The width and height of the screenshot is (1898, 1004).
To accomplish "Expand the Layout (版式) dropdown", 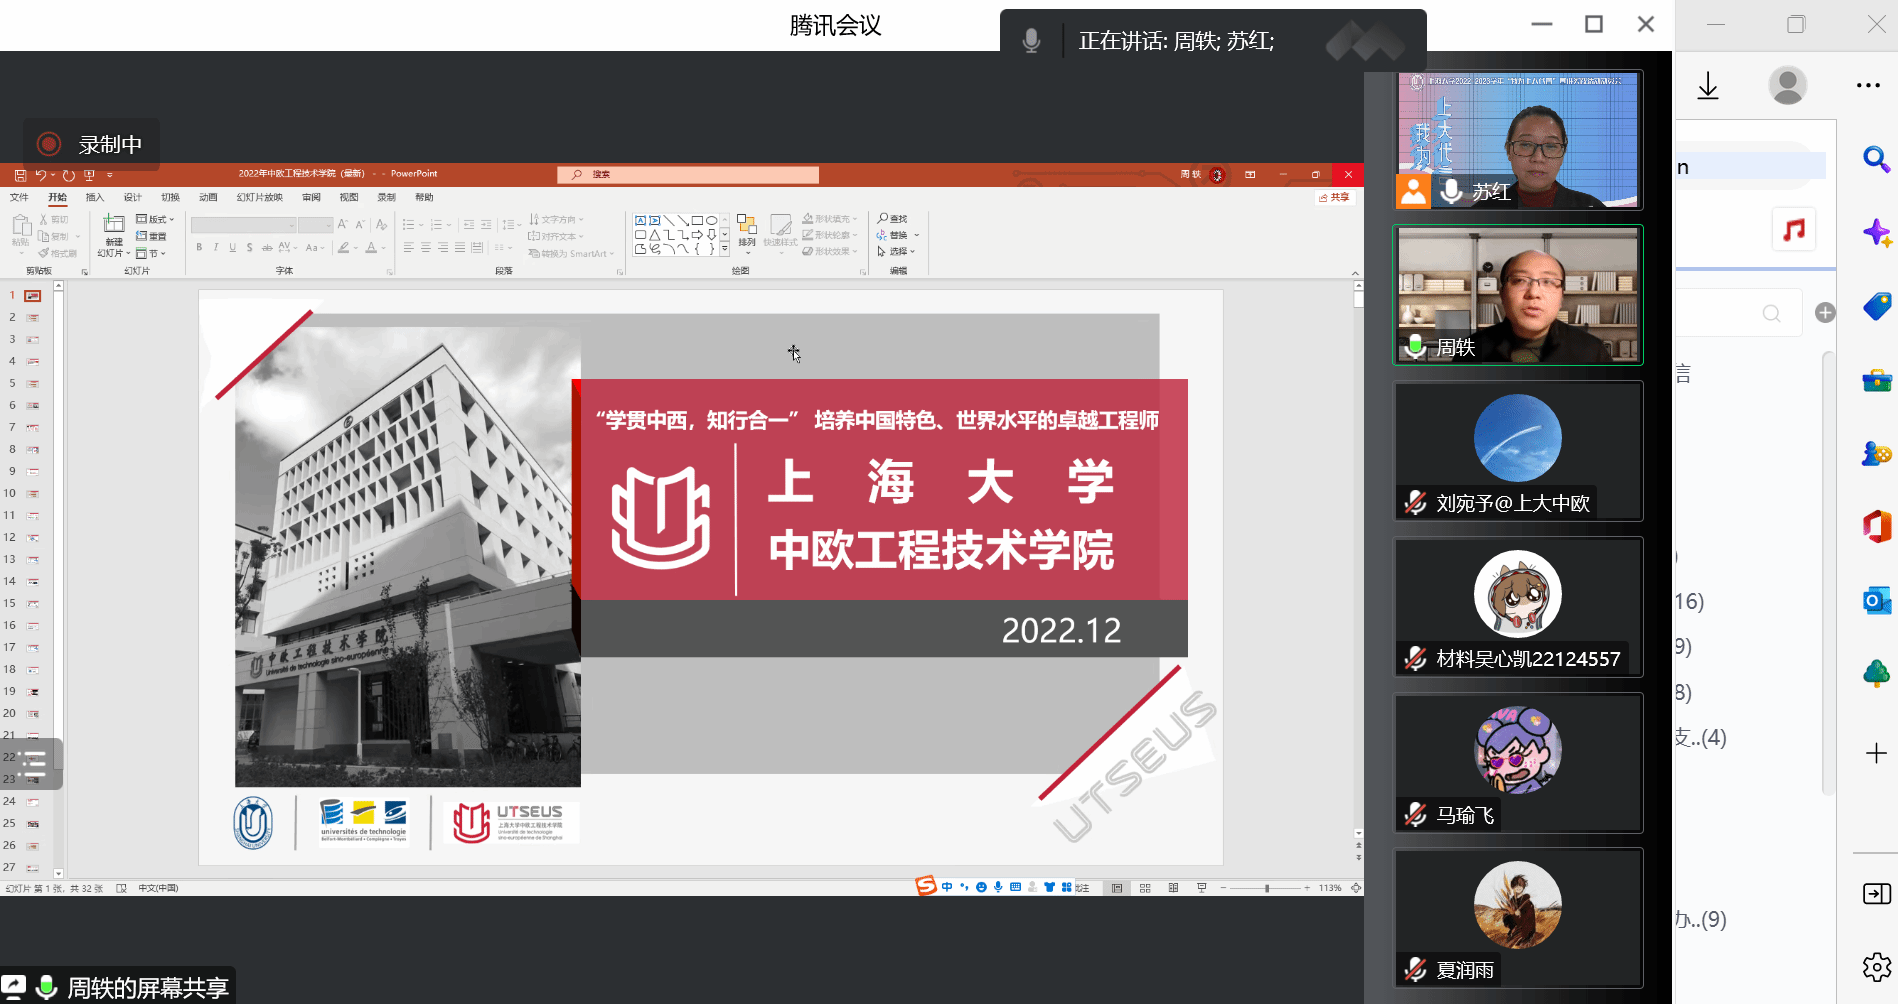I will [x=155, y=219].
